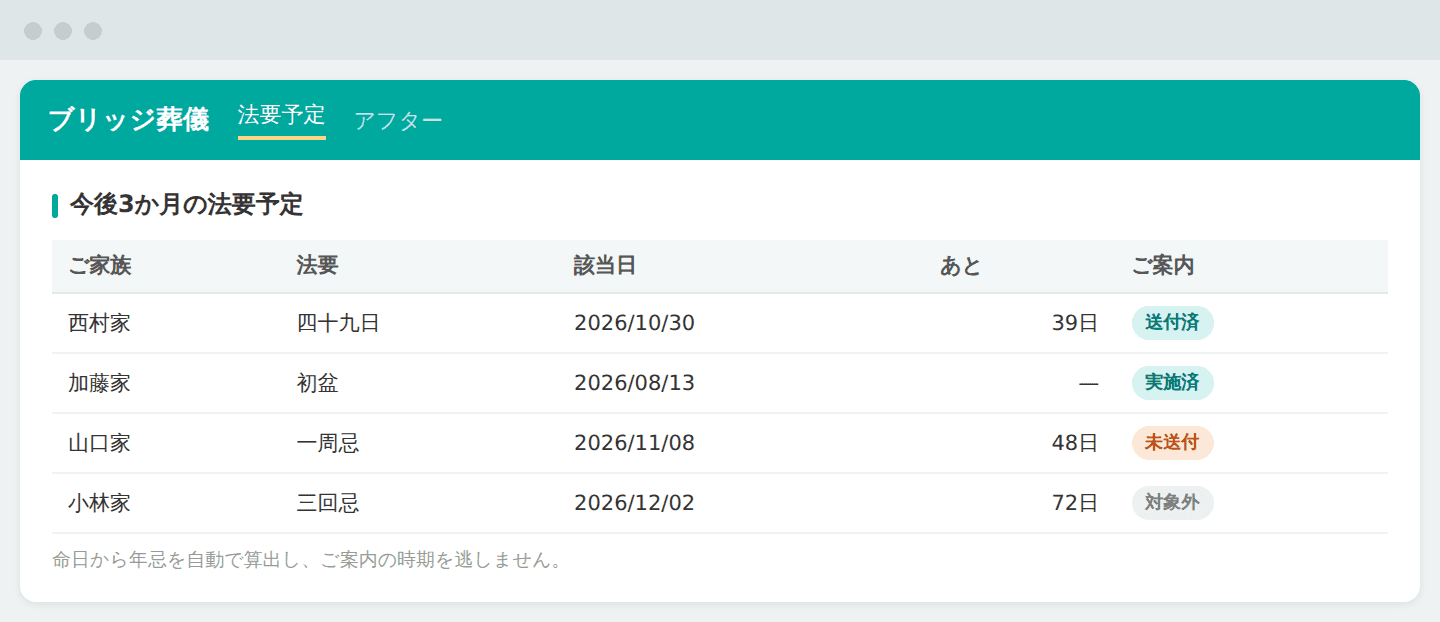Click the 39日 remaining-days value
Screen dimensions: 1440x622
click(1075, 323)
